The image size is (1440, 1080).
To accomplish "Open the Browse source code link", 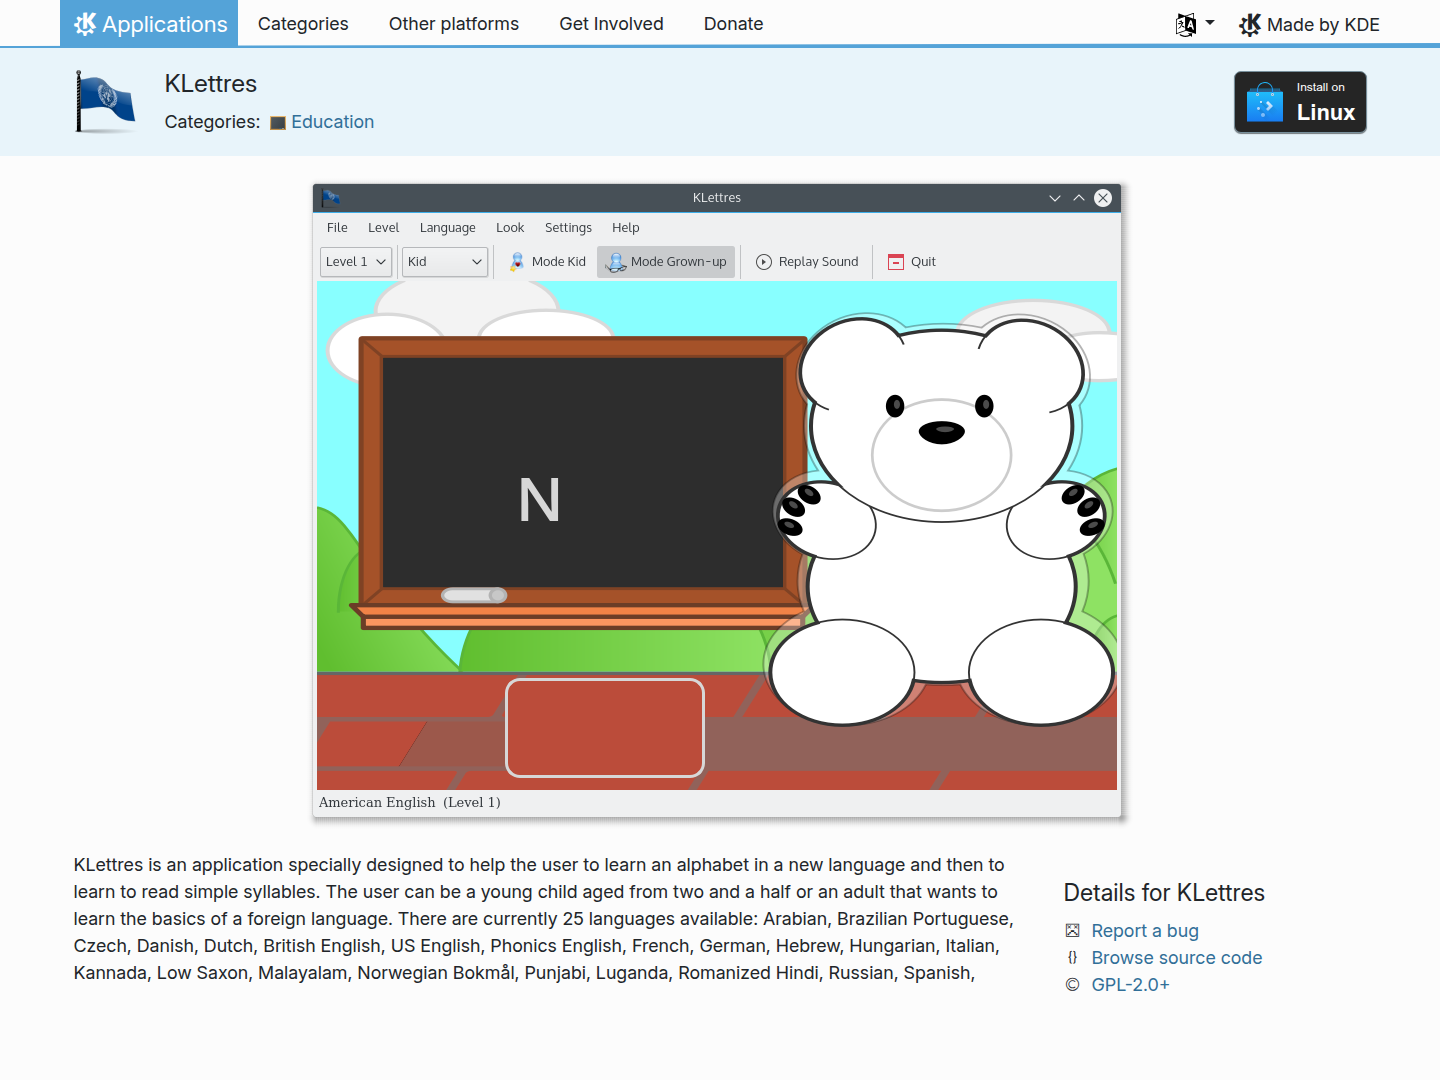I will click(1177, 958).
